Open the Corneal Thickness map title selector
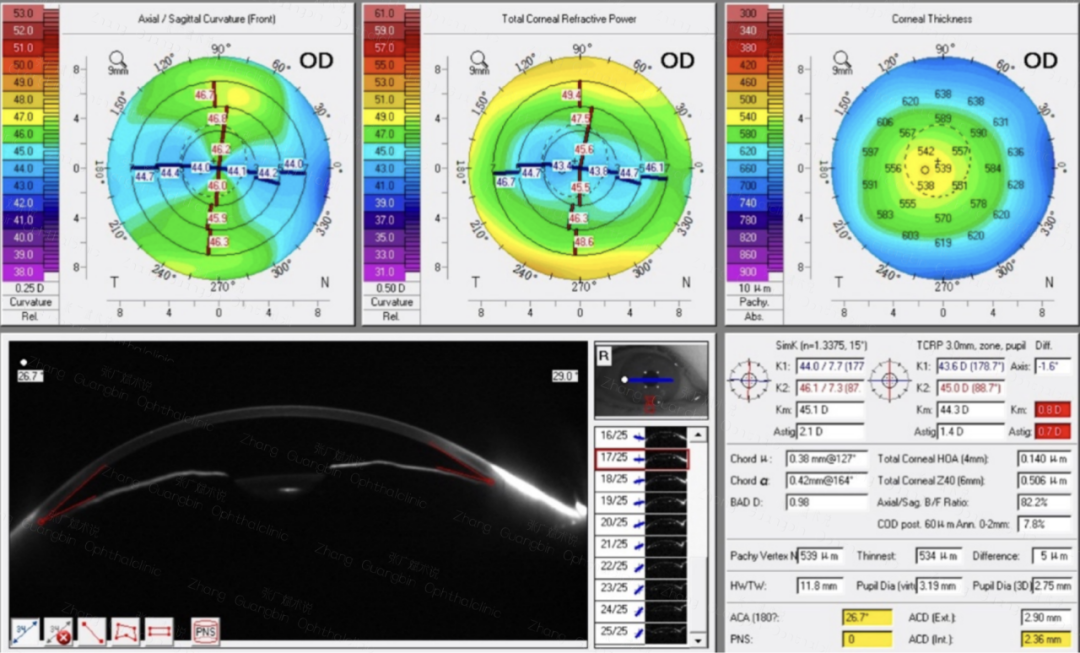Viewport: 1080px width, 653px height. [931, 18]
